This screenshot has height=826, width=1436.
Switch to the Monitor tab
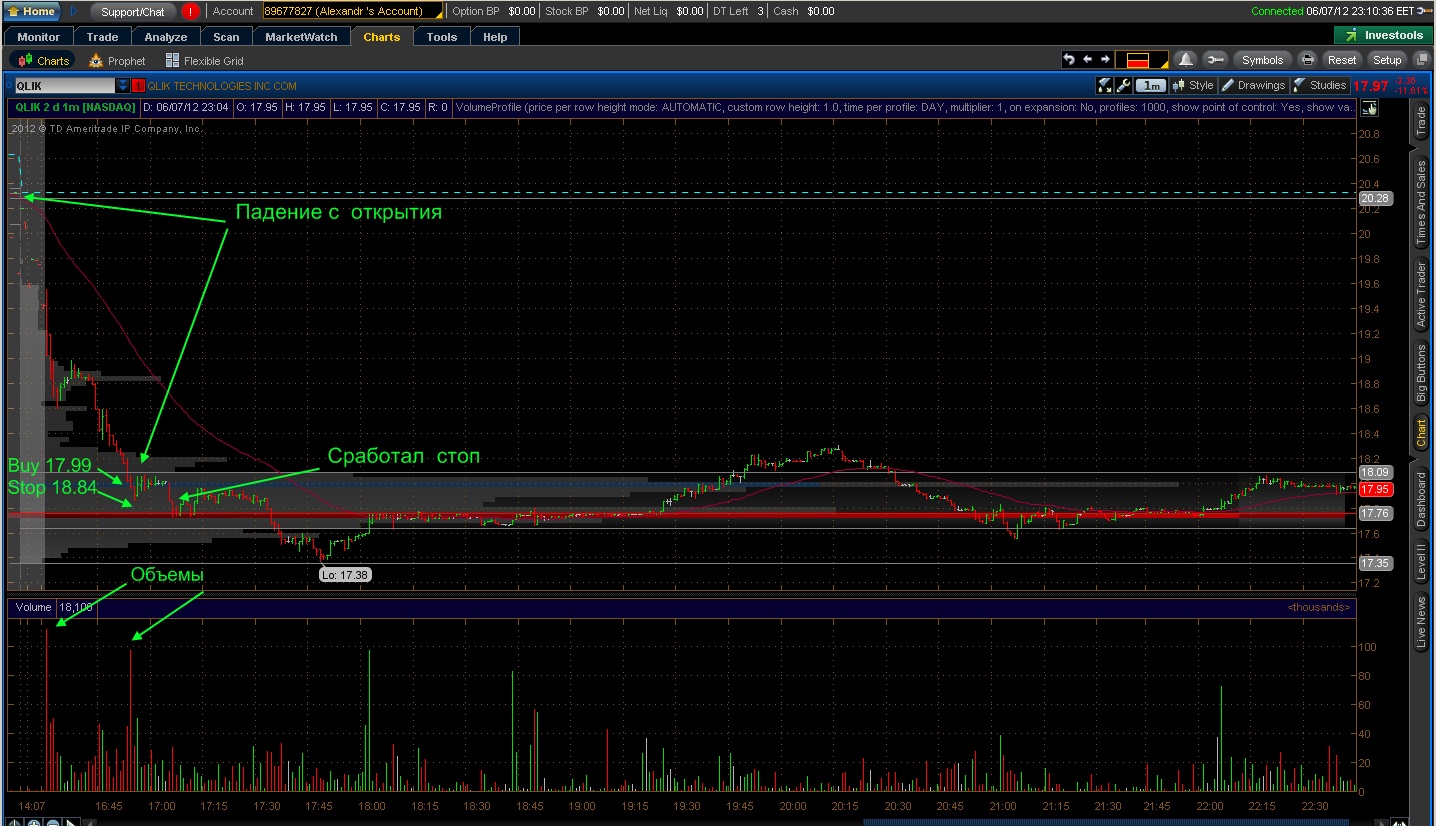pos(38,37)
